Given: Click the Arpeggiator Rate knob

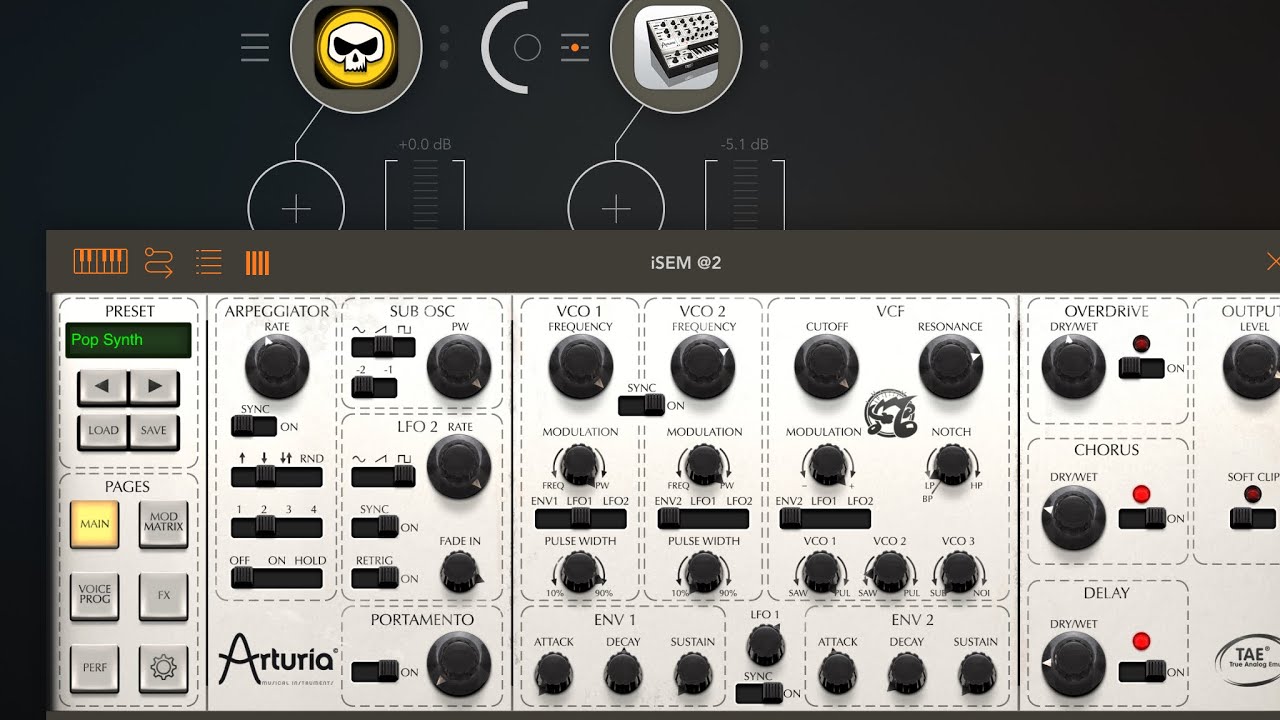Looking at the screenshot, I should point(276,367).
